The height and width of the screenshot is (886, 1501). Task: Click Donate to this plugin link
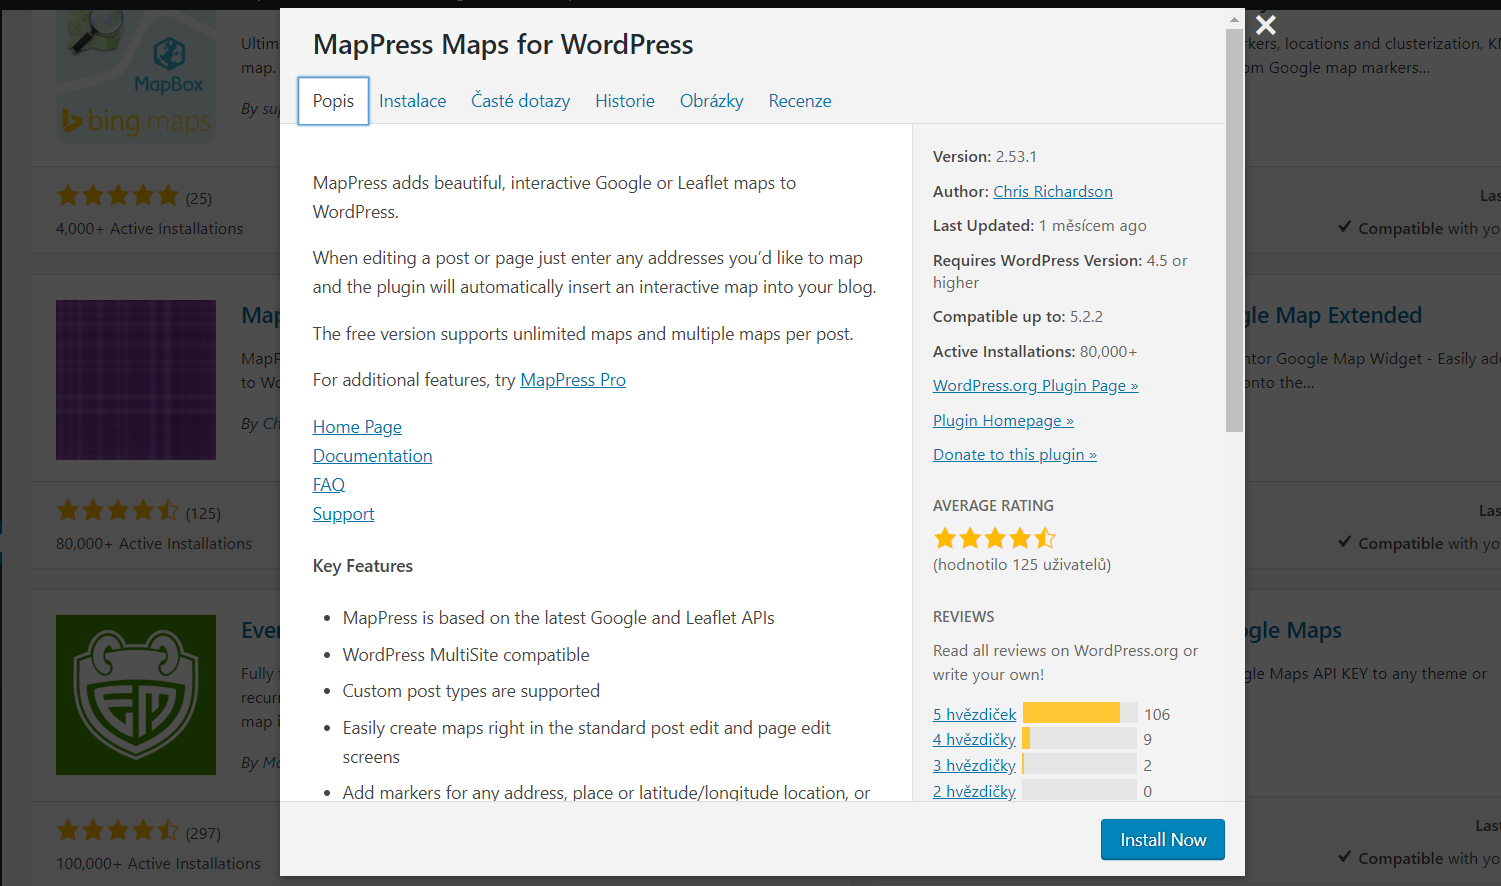tap(1015, 455)
